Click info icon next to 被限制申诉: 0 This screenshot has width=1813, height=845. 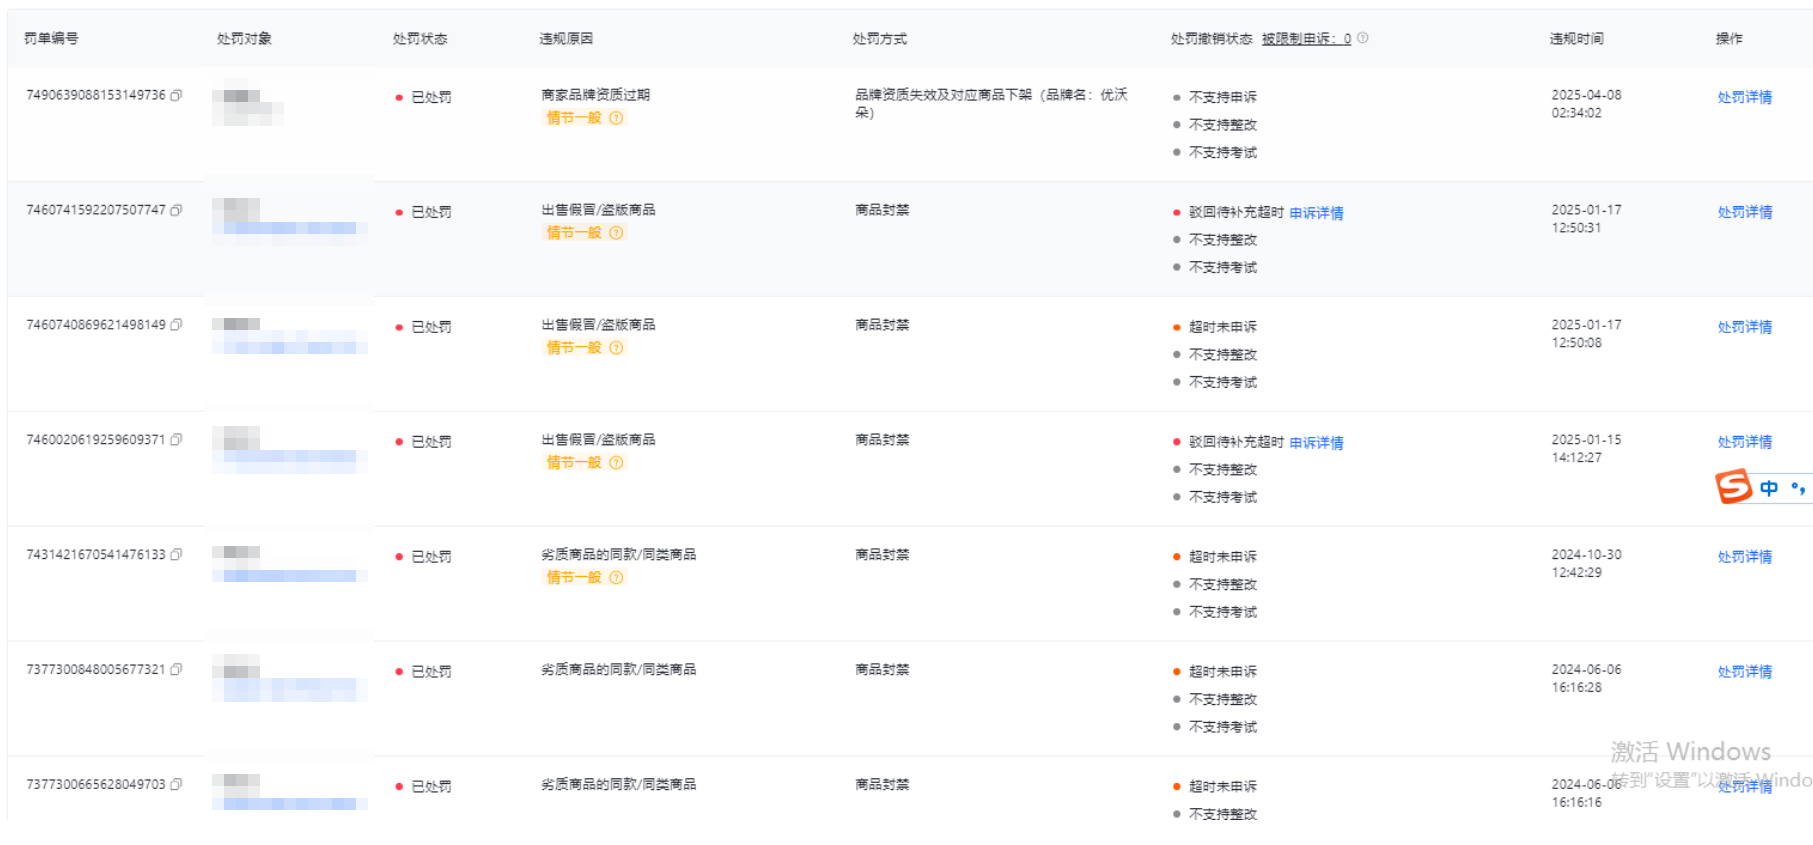pos(1363,38)
